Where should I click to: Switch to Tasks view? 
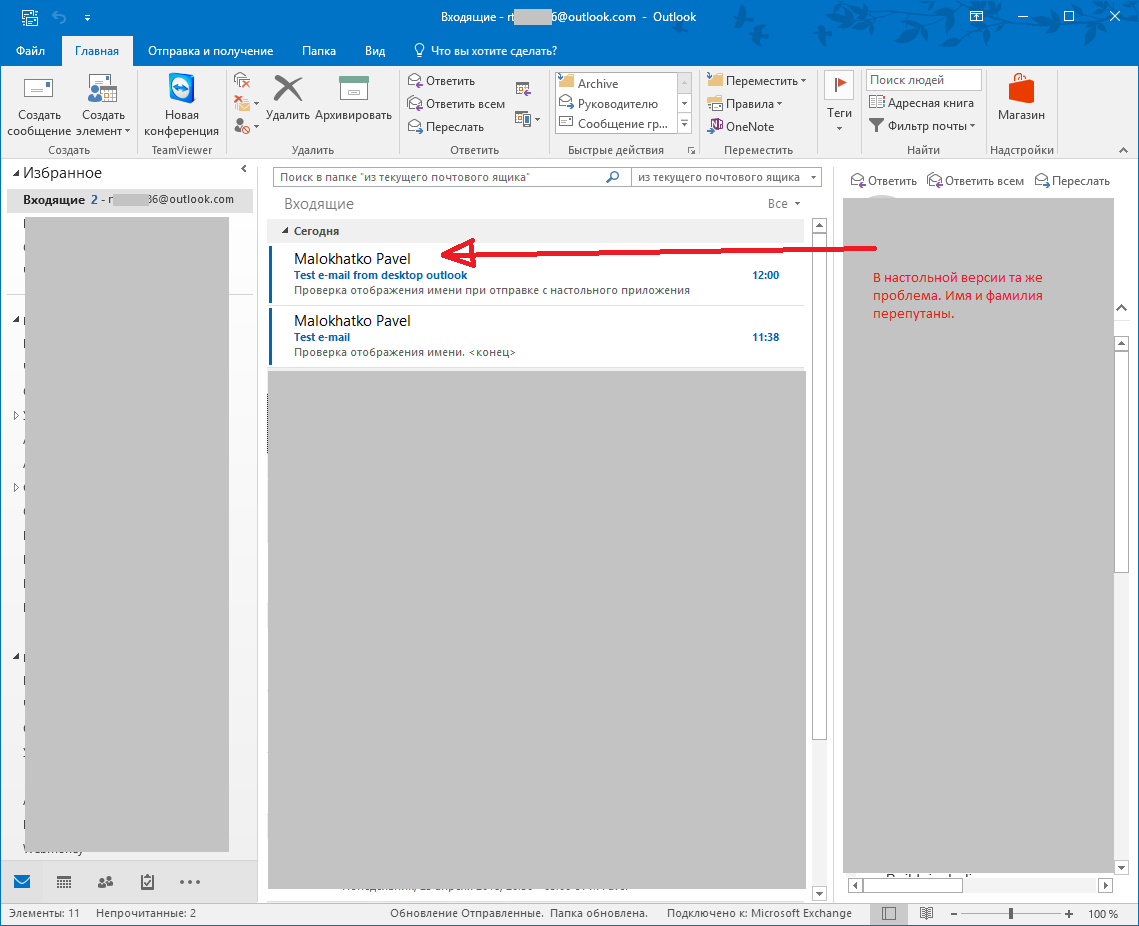pyautogui.click(x=147, y=882)
